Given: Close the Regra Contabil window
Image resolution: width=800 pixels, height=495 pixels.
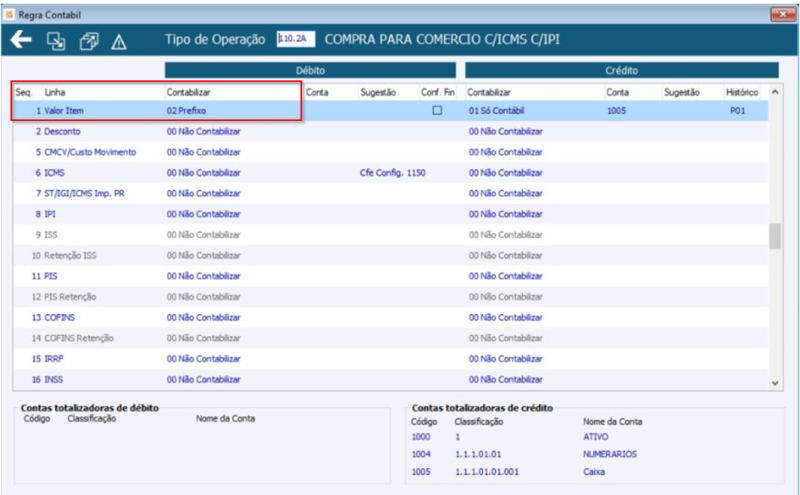Looking at the screenshot, I should click(x=783, y=14).
